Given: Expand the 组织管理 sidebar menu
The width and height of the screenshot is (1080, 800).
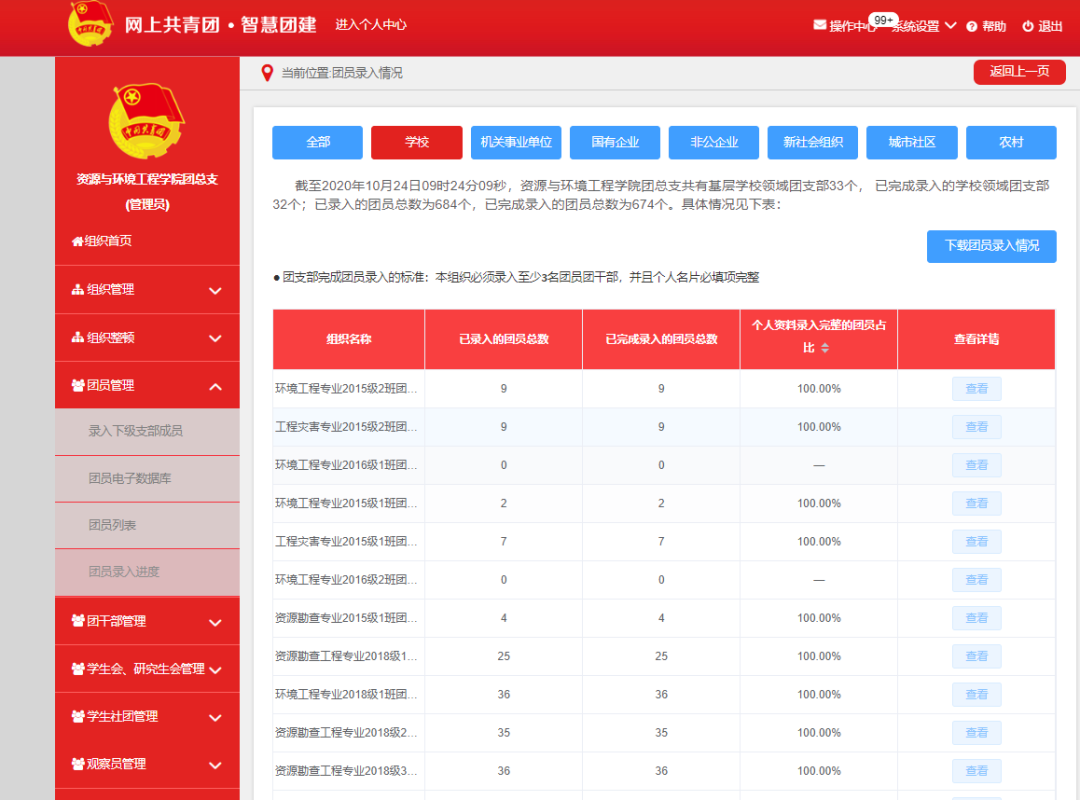Looking at the screenshot, I should point(215,290).
